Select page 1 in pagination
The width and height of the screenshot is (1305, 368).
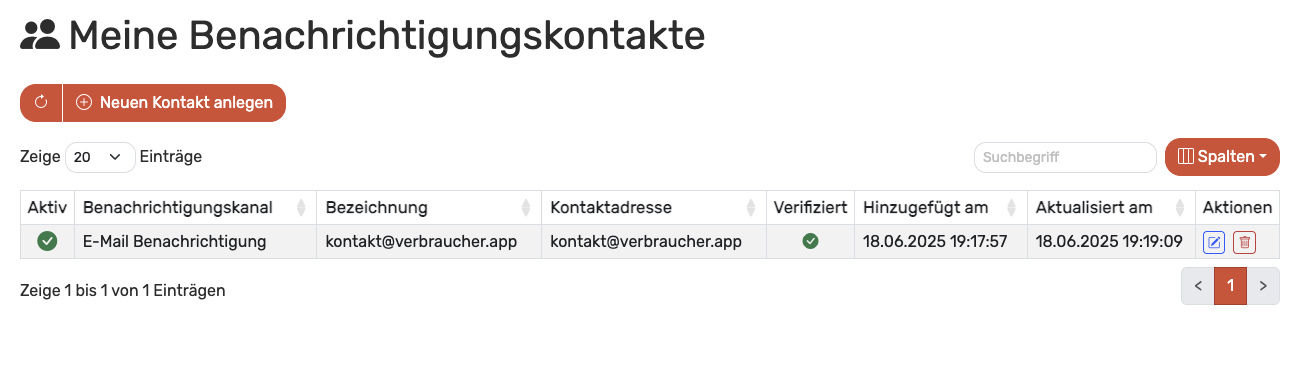tap(1231, 286)
